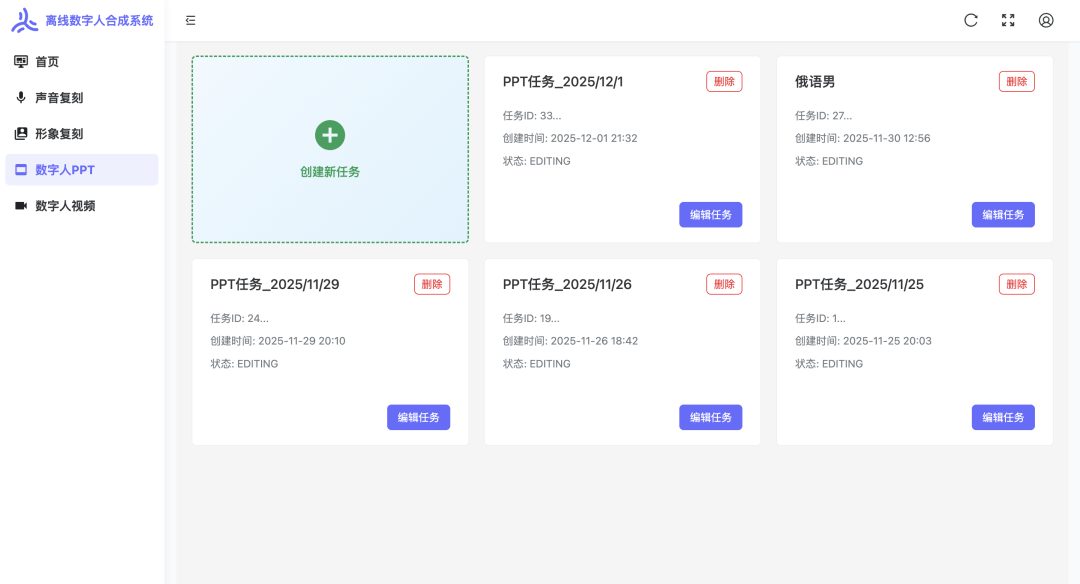Delete the PPT任务_2025/11/25 task

(x=1016, y=284)
